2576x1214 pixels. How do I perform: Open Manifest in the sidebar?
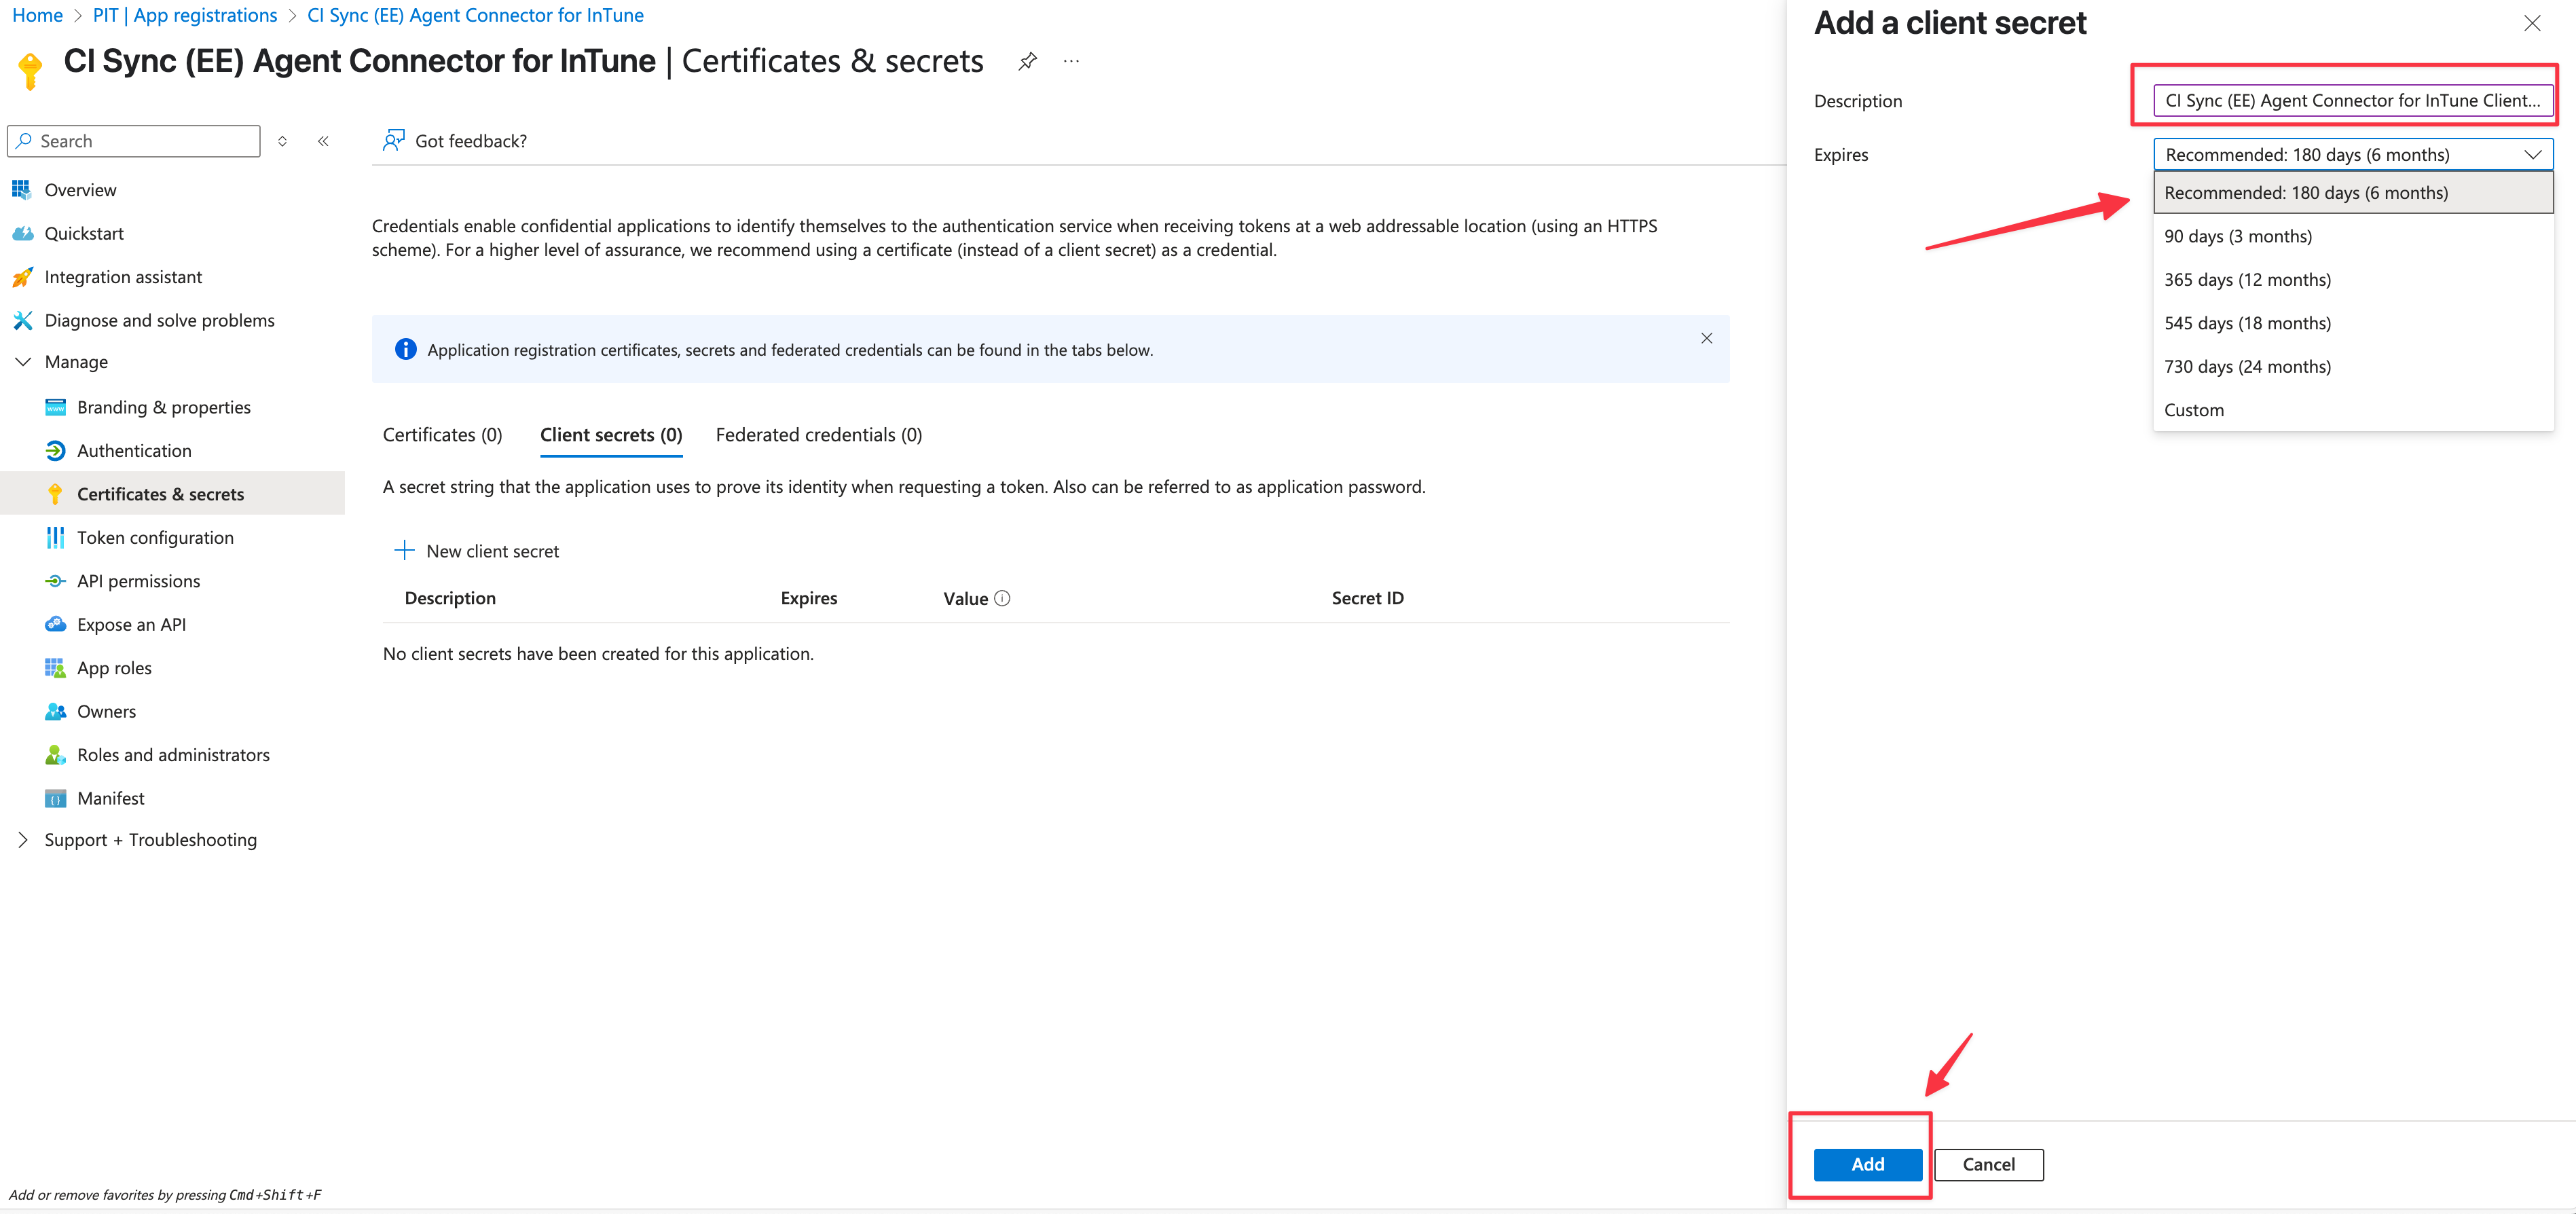click(x=111, y=798)
